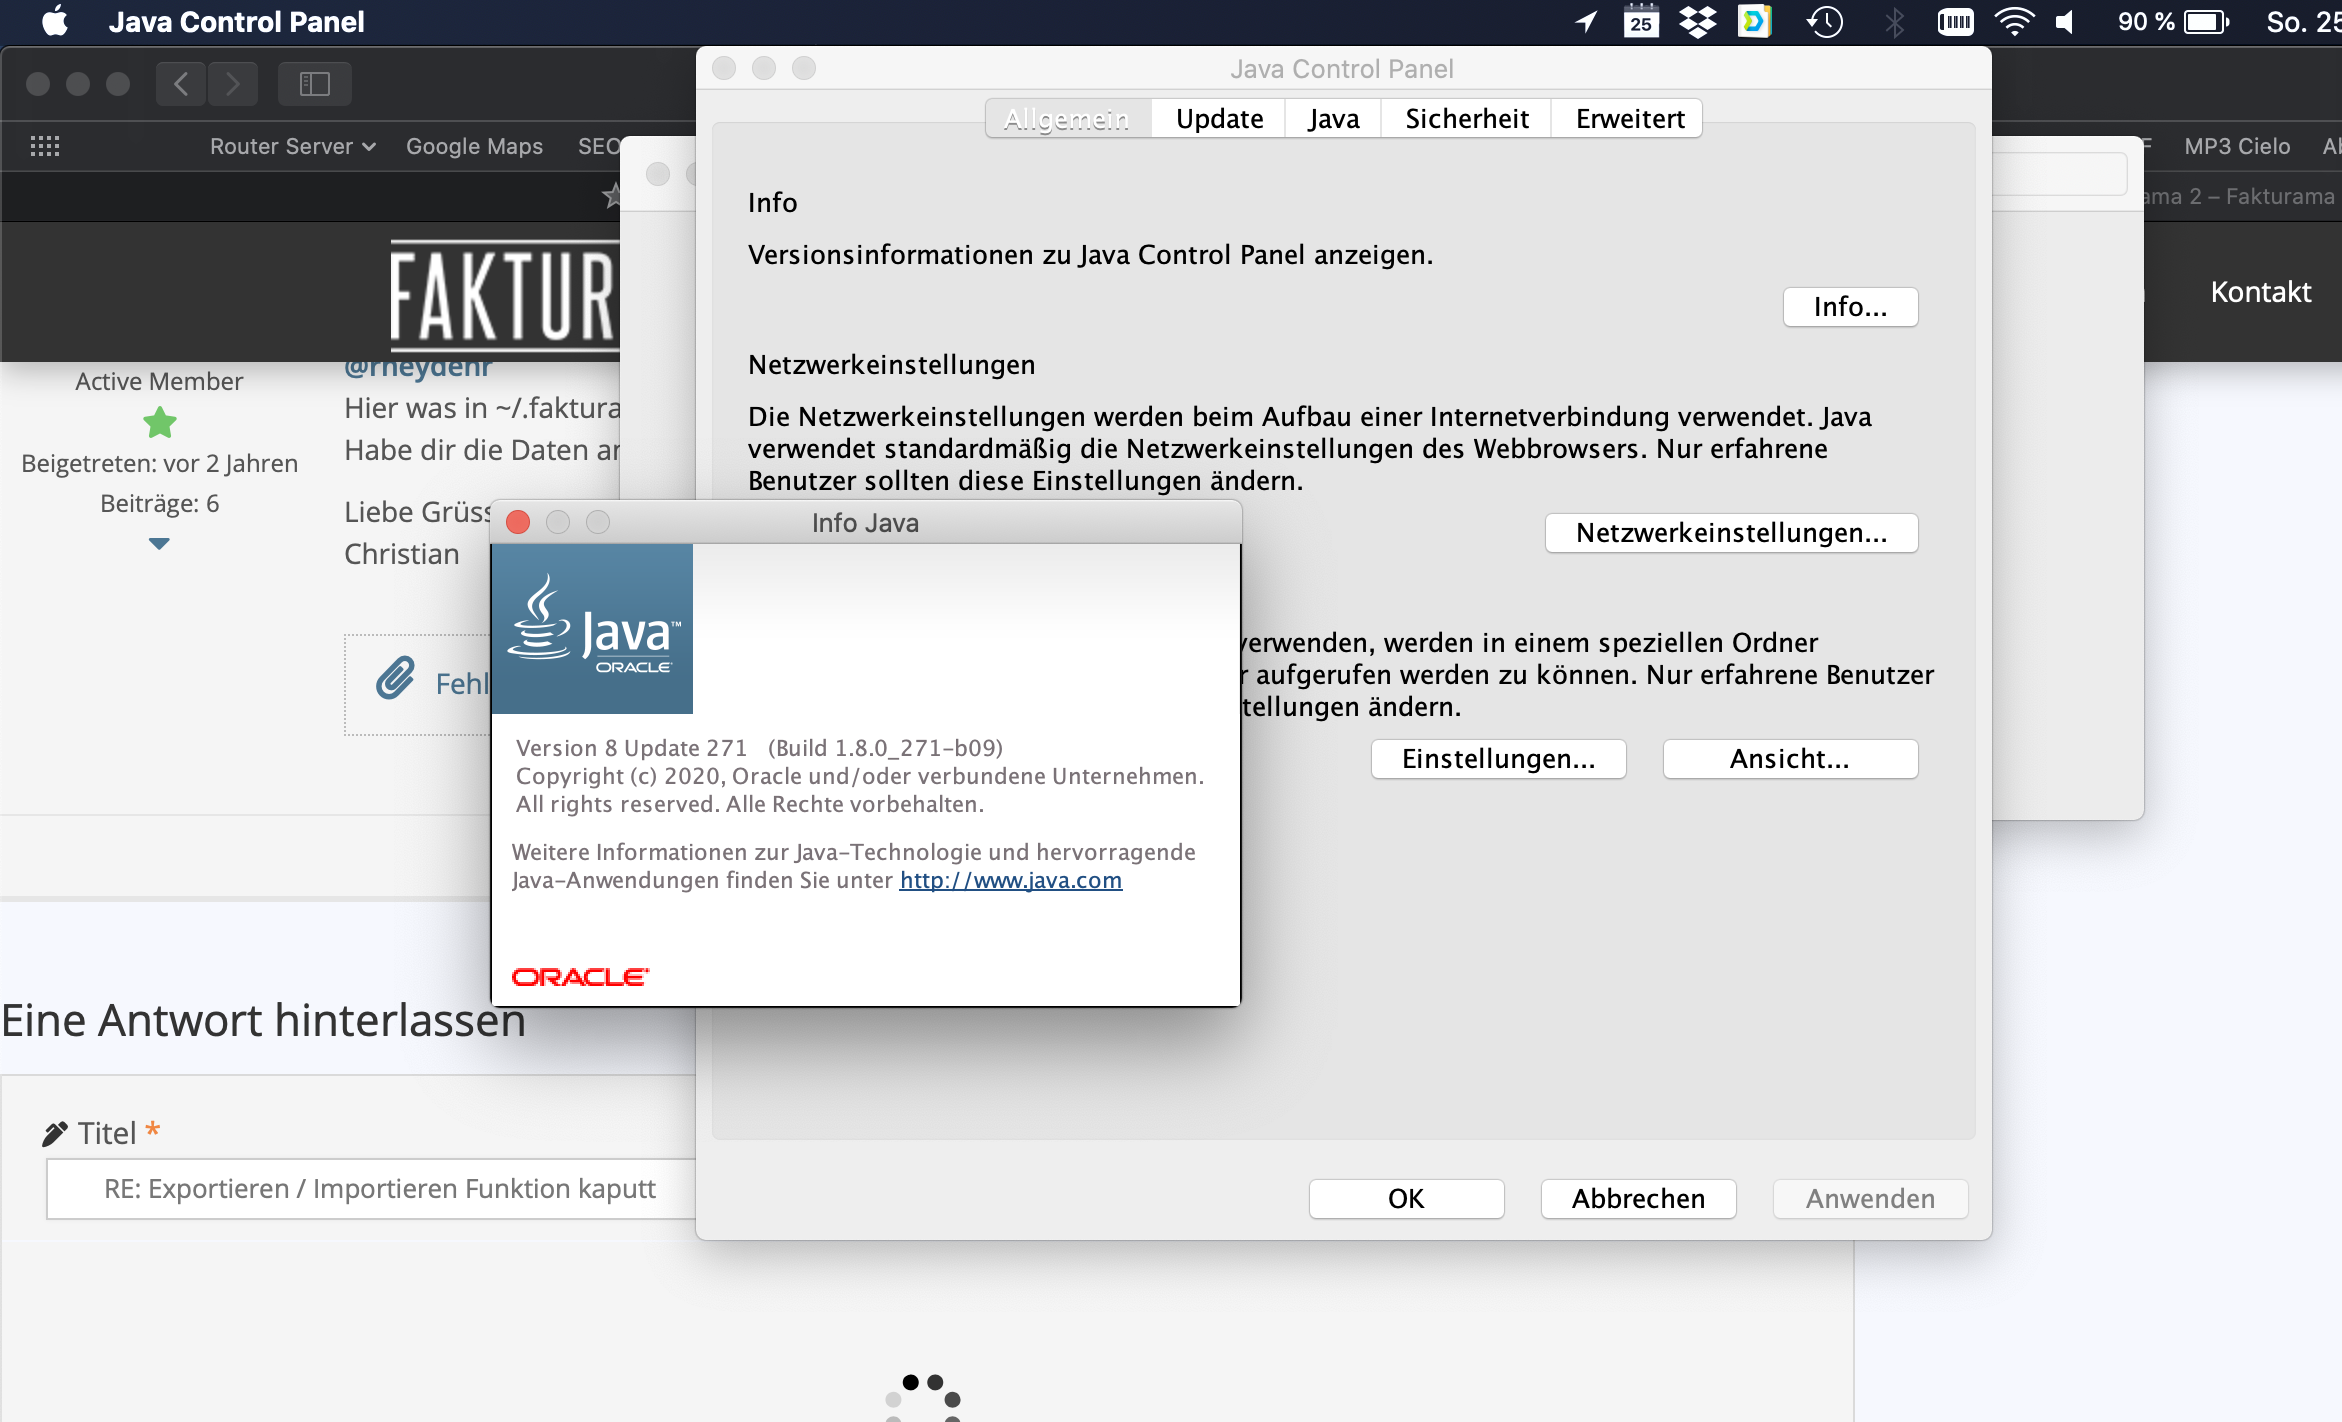Viewport: 2342px width, 1422px height.
Task: Click the Abbrechen button
Action: click(1638, 1199)
